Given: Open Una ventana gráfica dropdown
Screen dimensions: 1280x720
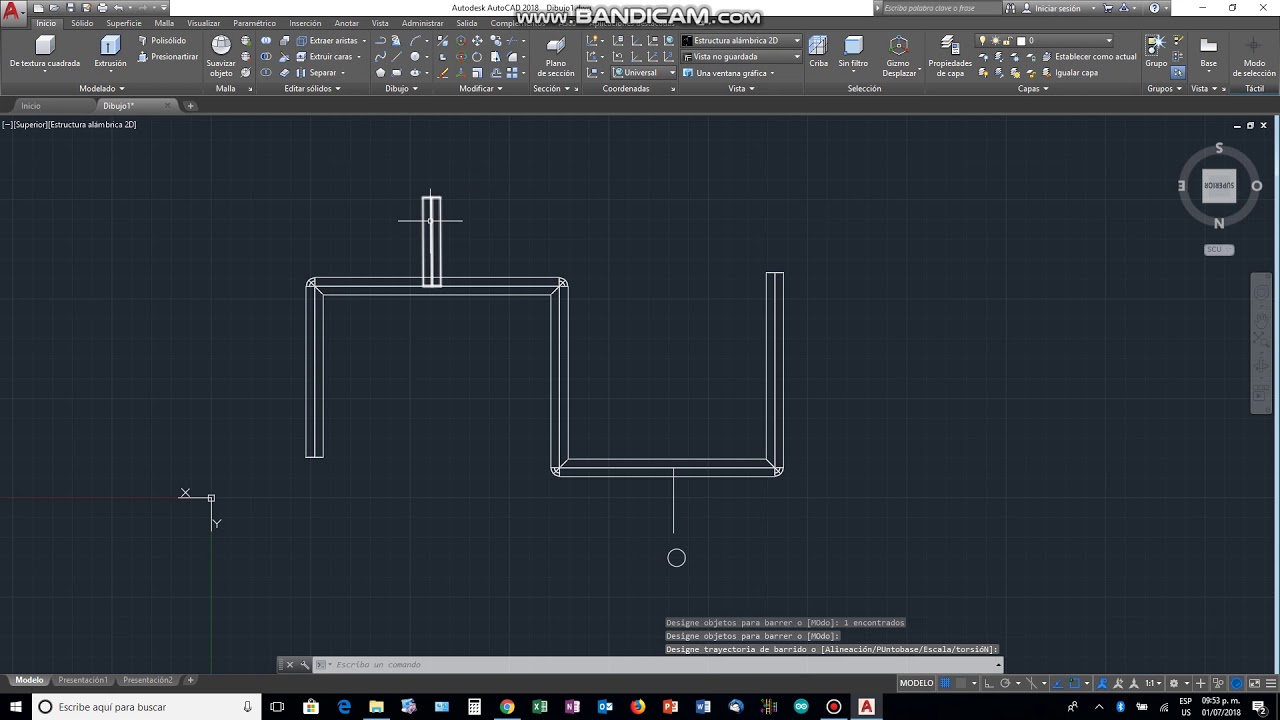Looking at the screenshot, I should coord(736,72).
